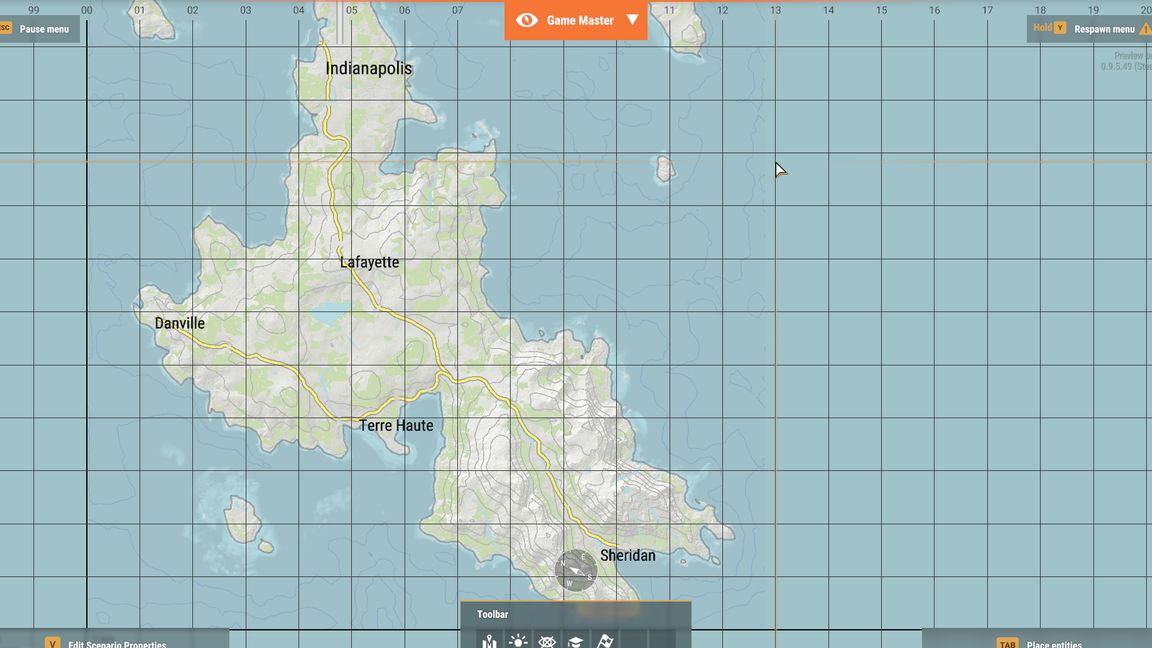Click the map marker toolbar icon
The width and height of the screenshot is (1152, 648).
[489, 641]
